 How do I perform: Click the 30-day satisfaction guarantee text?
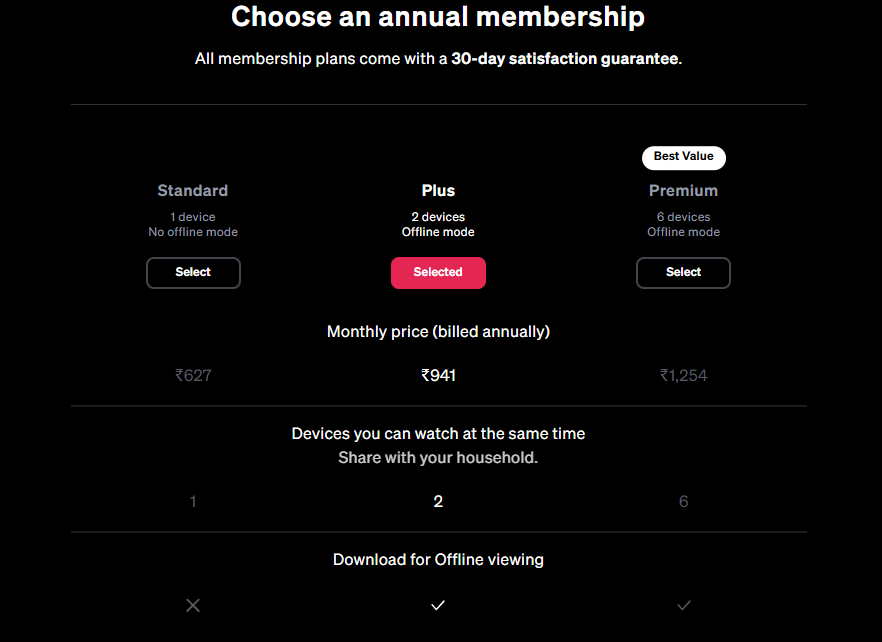pyautogui.click(x=565, y=59)
